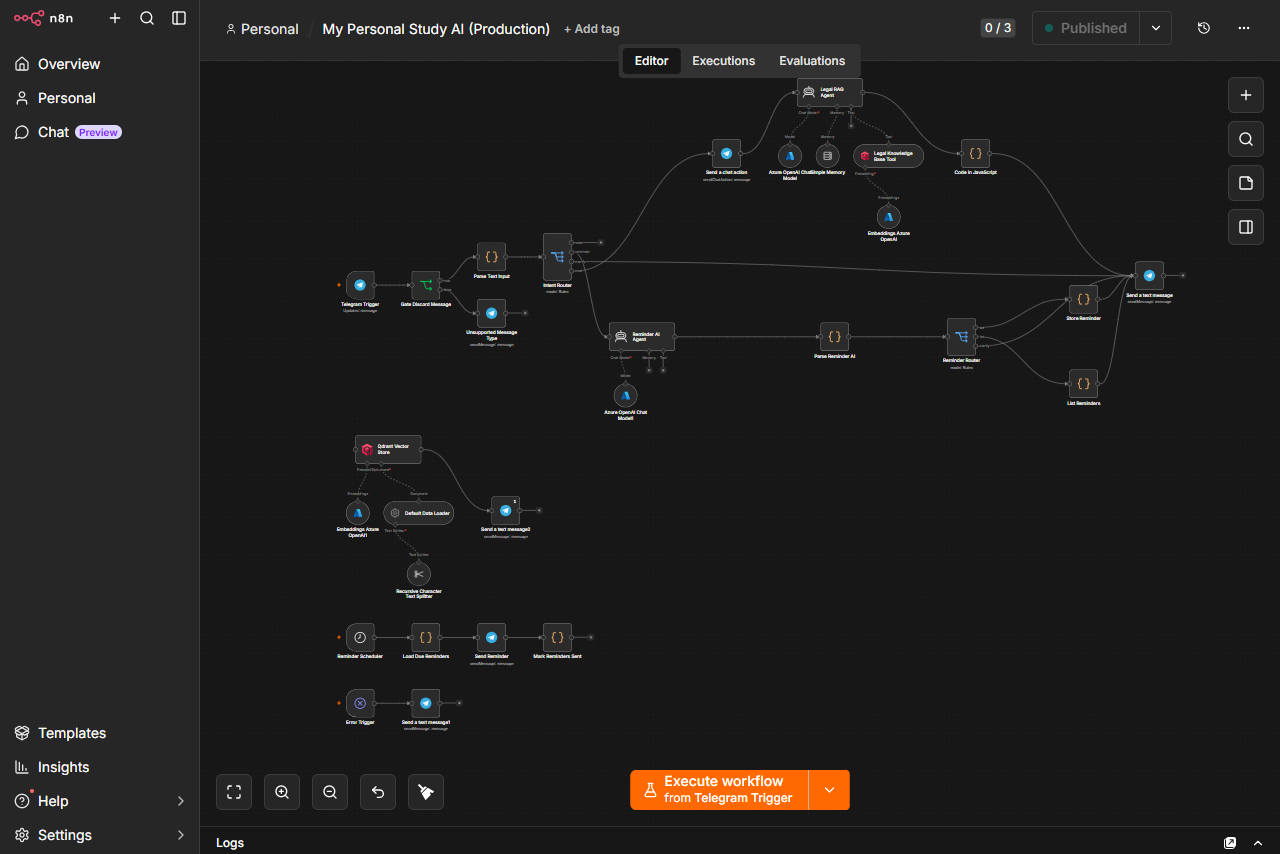
Task: Click the zoom to fit canvas button
Action: coord(234,792)
